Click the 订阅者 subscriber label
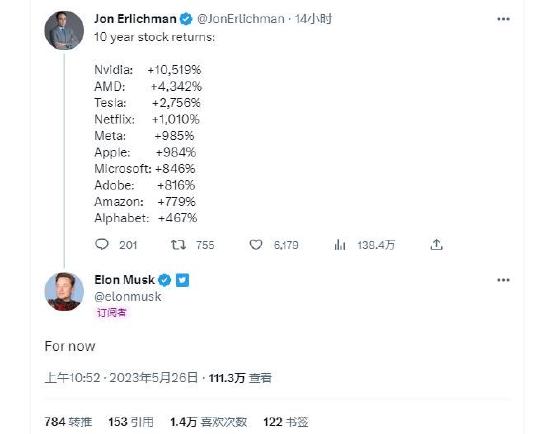This screenshot has width=550, height=434. (x=112, y=312)
